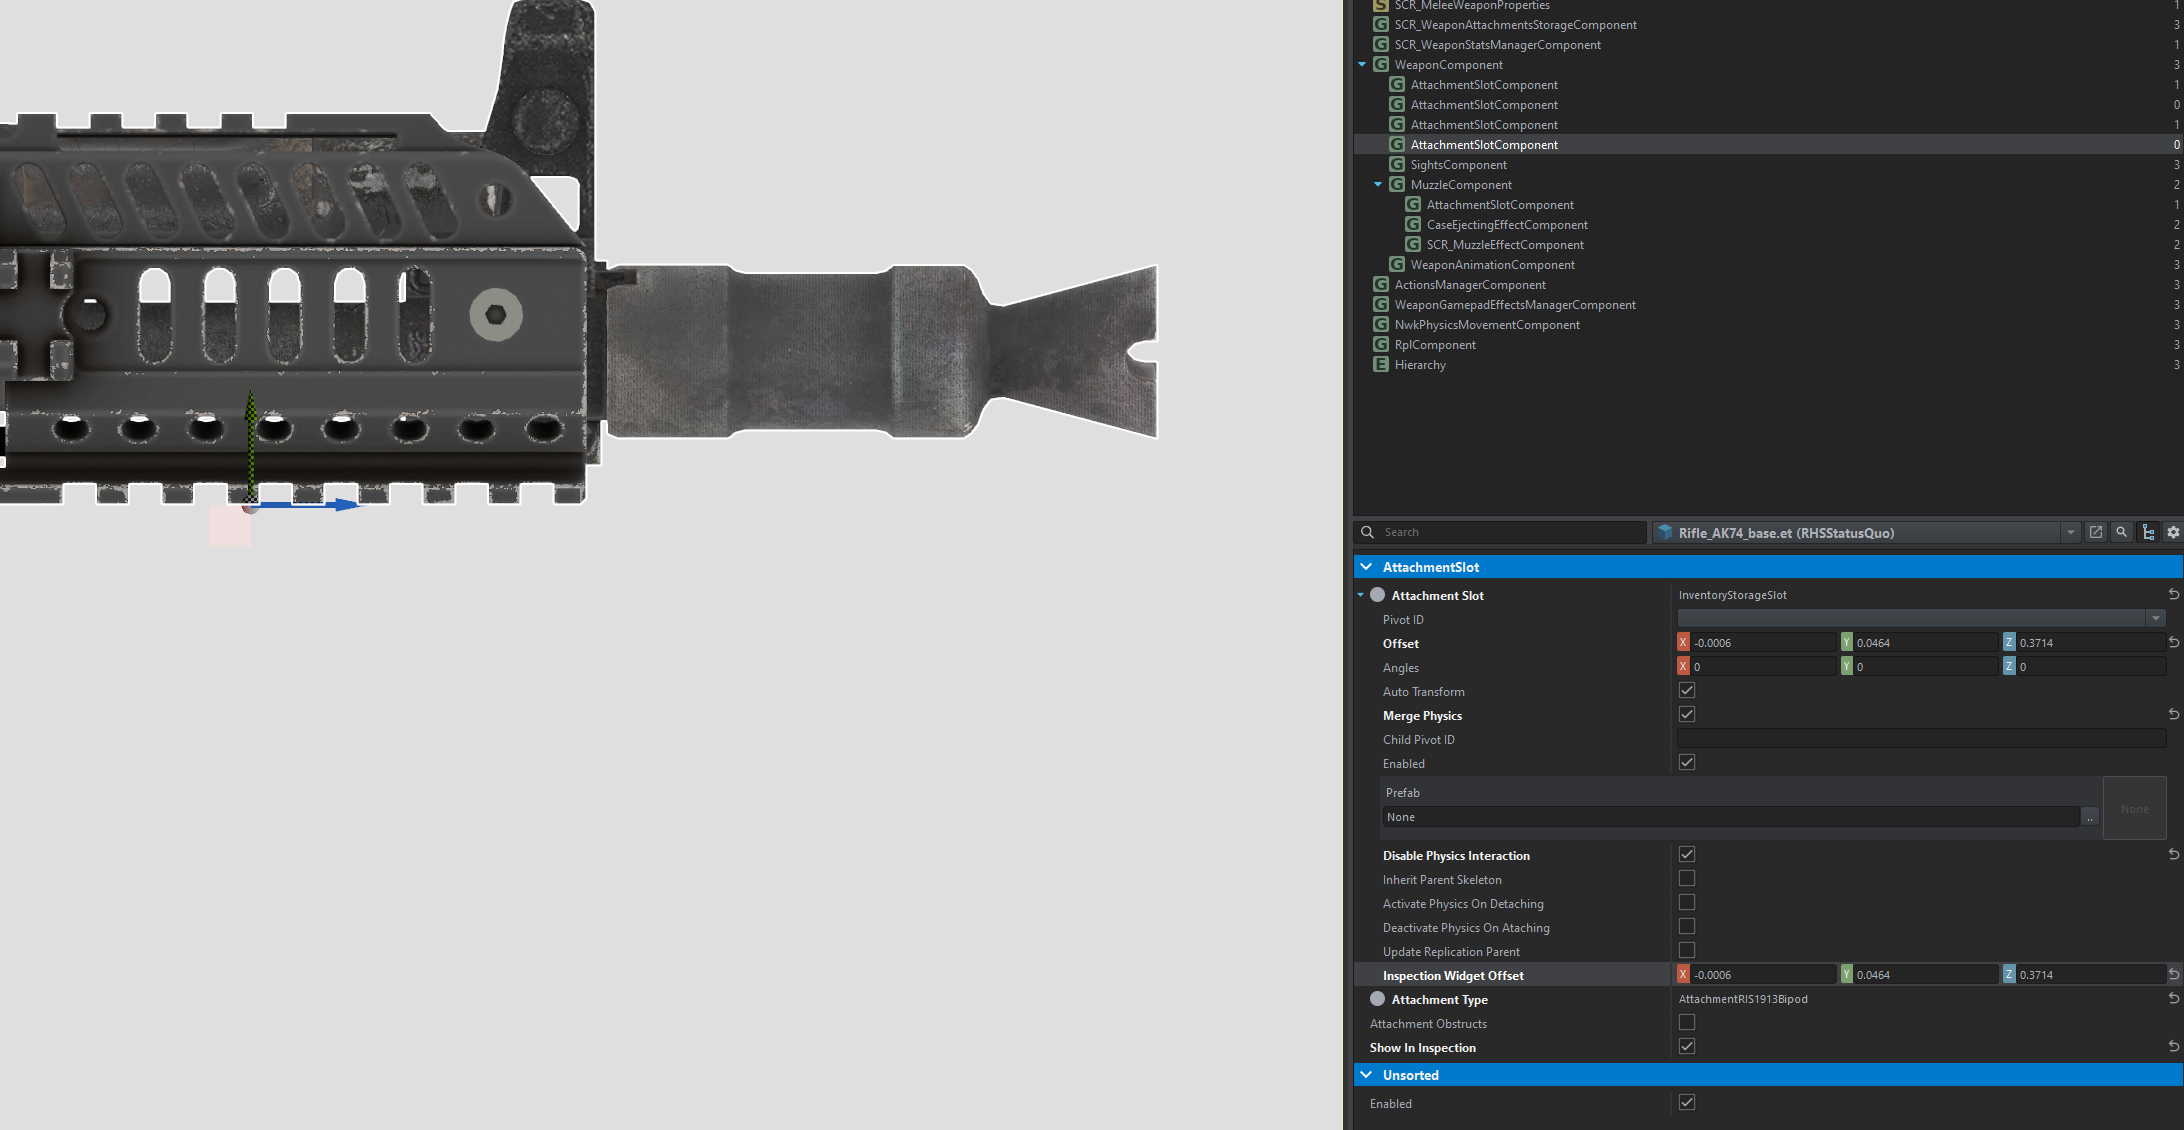Open the properties settings gear

2173,533
